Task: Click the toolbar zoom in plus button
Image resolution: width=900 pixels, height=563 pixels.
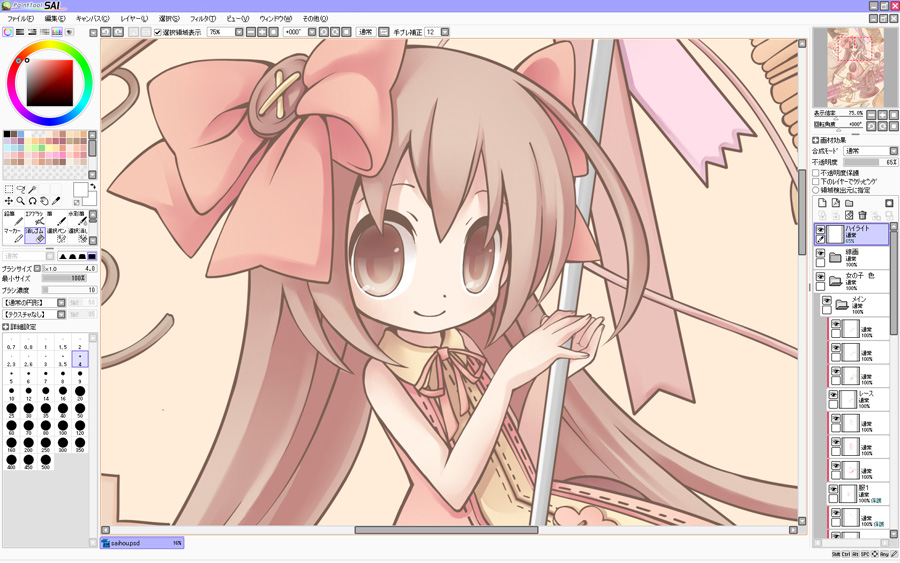Action: 262,32
